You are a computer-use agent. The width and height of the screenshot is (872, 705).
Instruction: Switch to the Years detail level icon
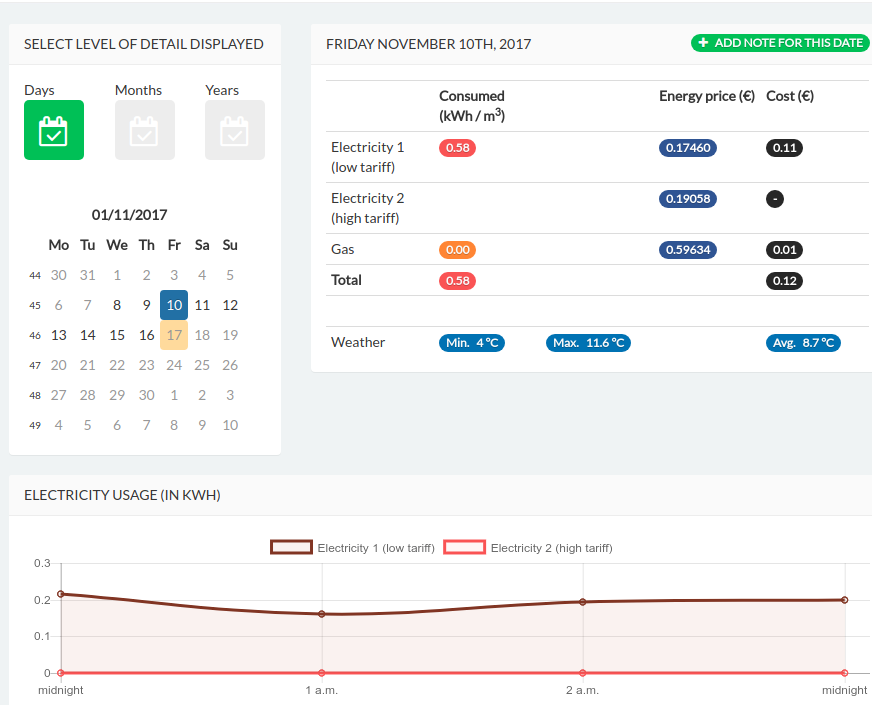click(x=235, y=130)
